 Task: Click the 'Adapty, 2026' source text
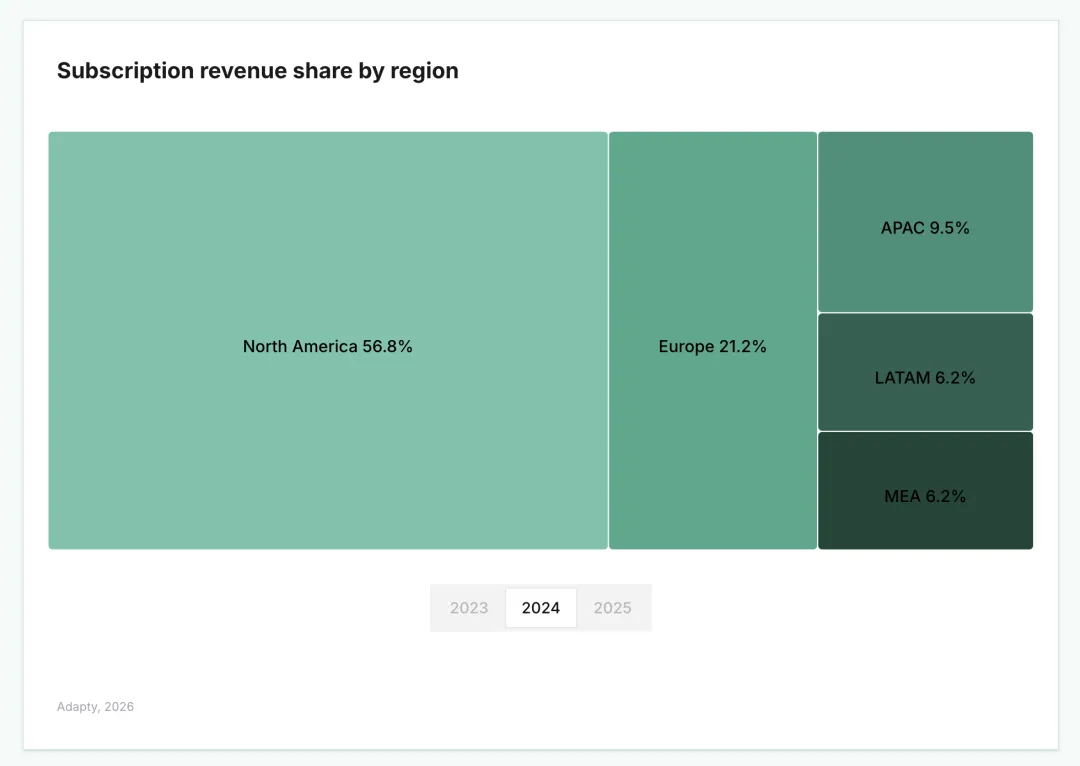point(95,707)
